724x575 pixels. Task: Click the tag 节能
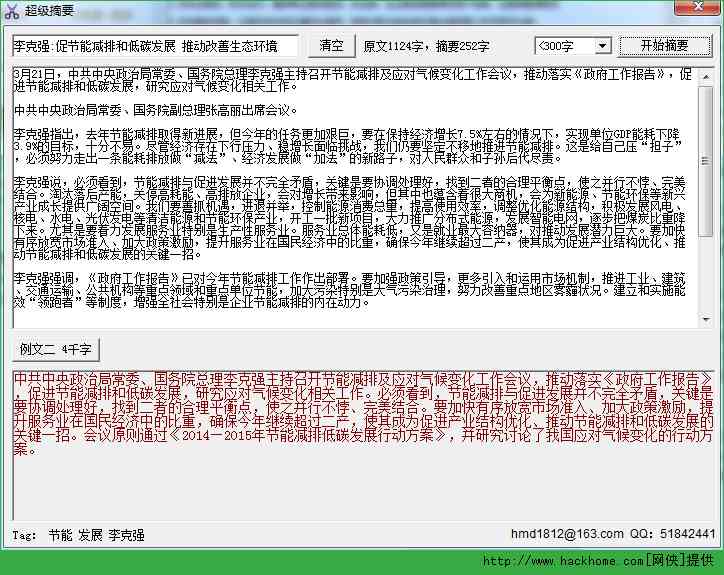[x=60, y=535]
